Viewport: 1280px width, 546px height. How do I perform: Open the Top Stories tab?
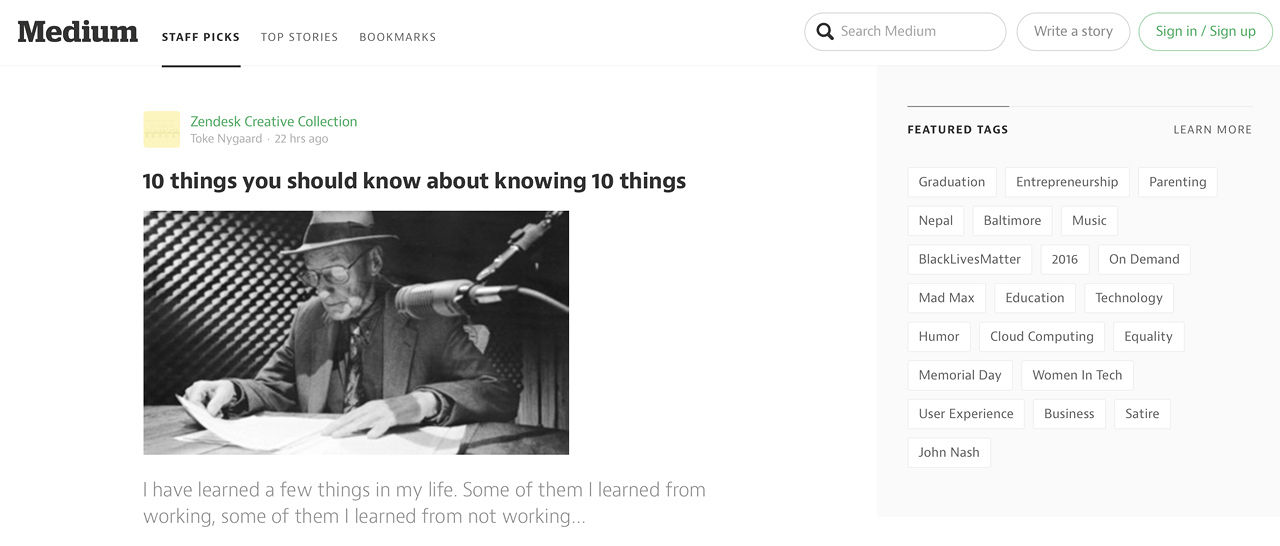coord(299,37)
